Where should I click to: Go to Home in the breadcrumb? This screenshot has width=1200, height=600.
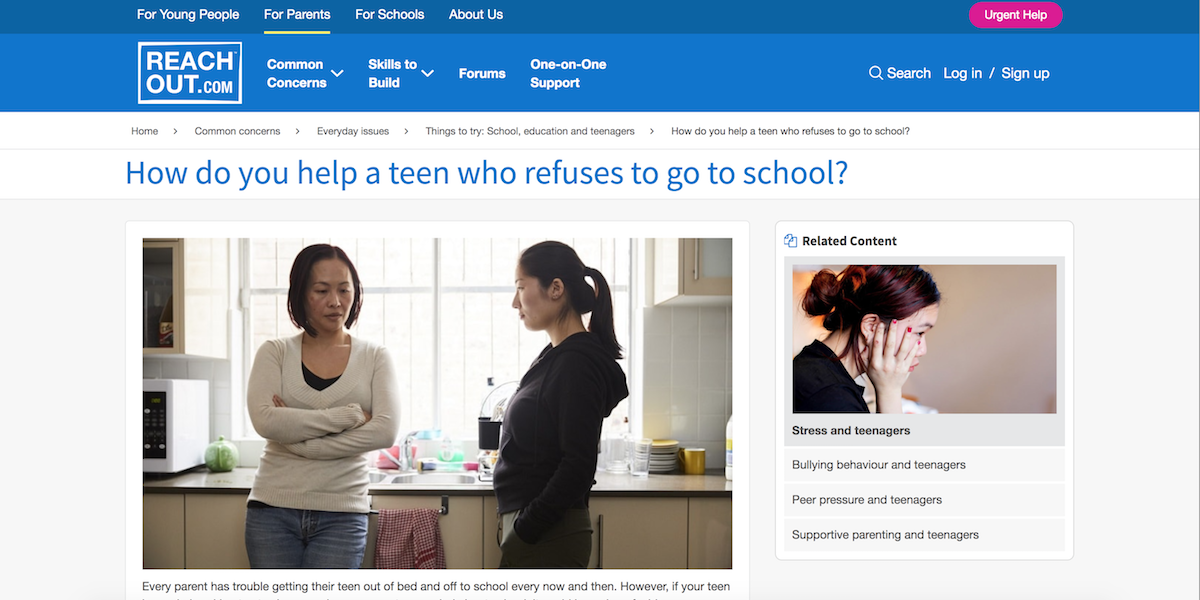[x=144, y=131]
